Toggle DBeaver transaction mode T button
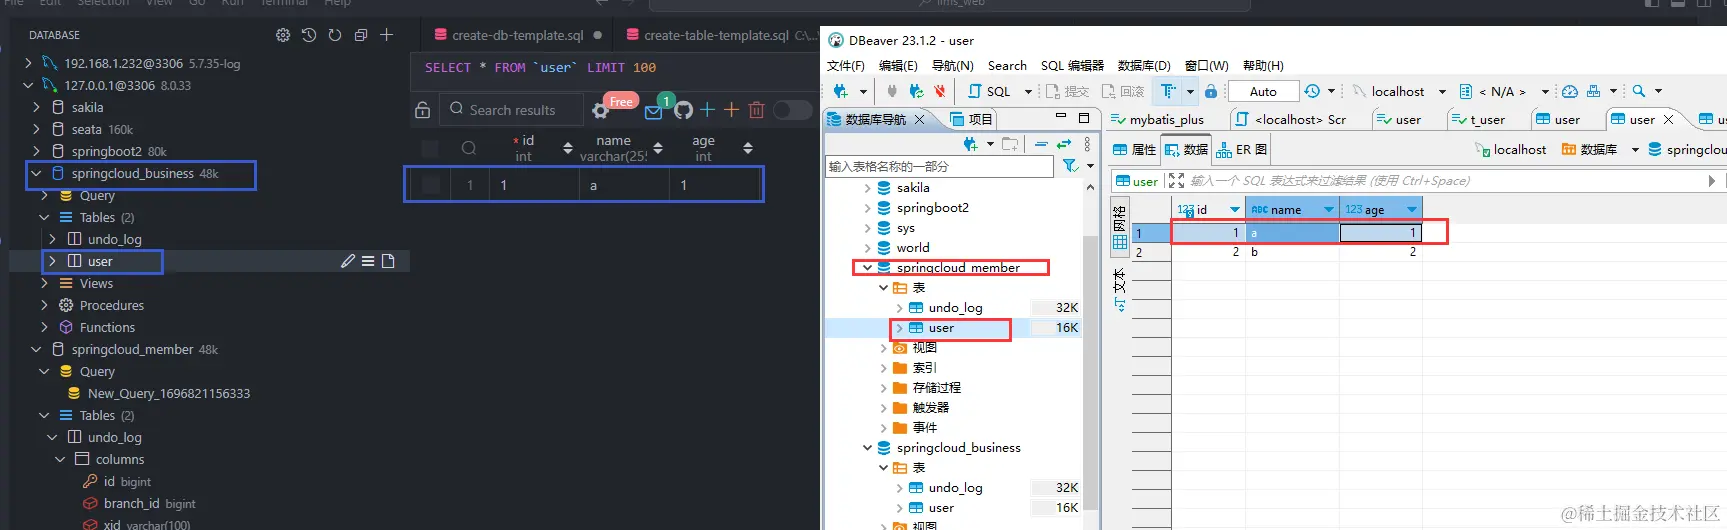Viewport: 1727px width, 530px height. coord(1168,91)
